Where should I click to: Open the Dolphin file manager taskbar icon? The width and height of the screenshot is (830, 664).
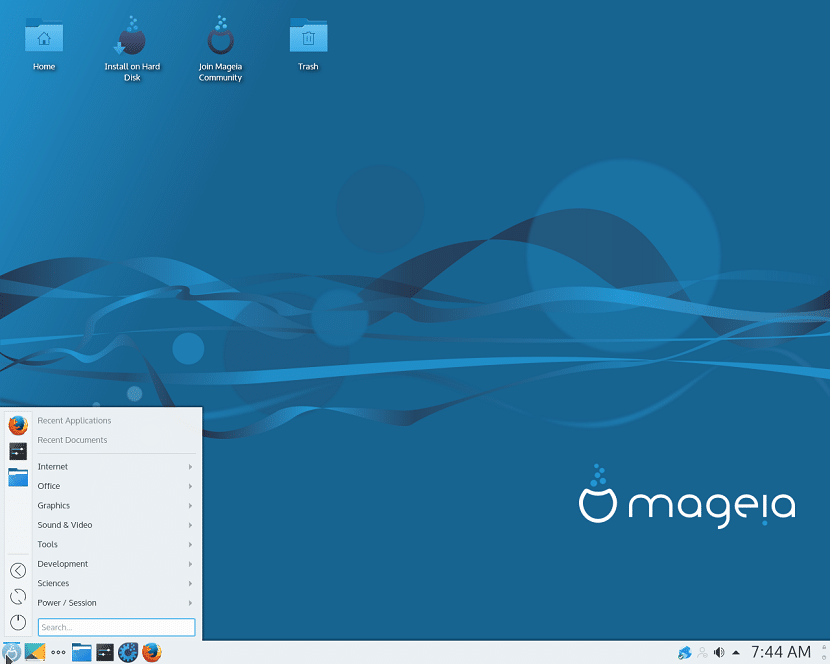pyautogui.click(x=81, y=652)
